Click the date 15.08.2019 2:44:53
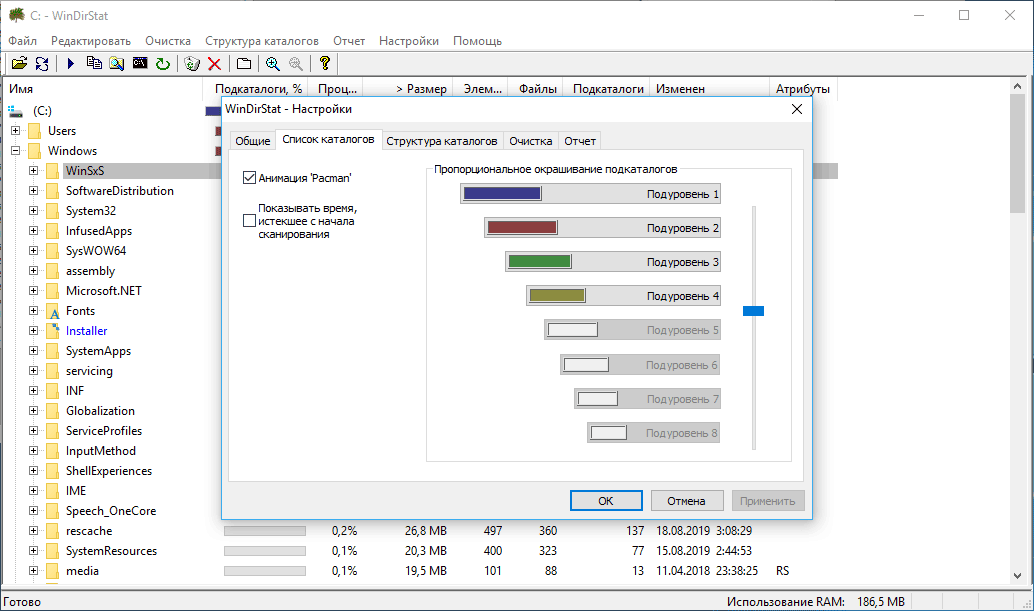The height and width of the screenshot is (611, 1034). (704, 551)
